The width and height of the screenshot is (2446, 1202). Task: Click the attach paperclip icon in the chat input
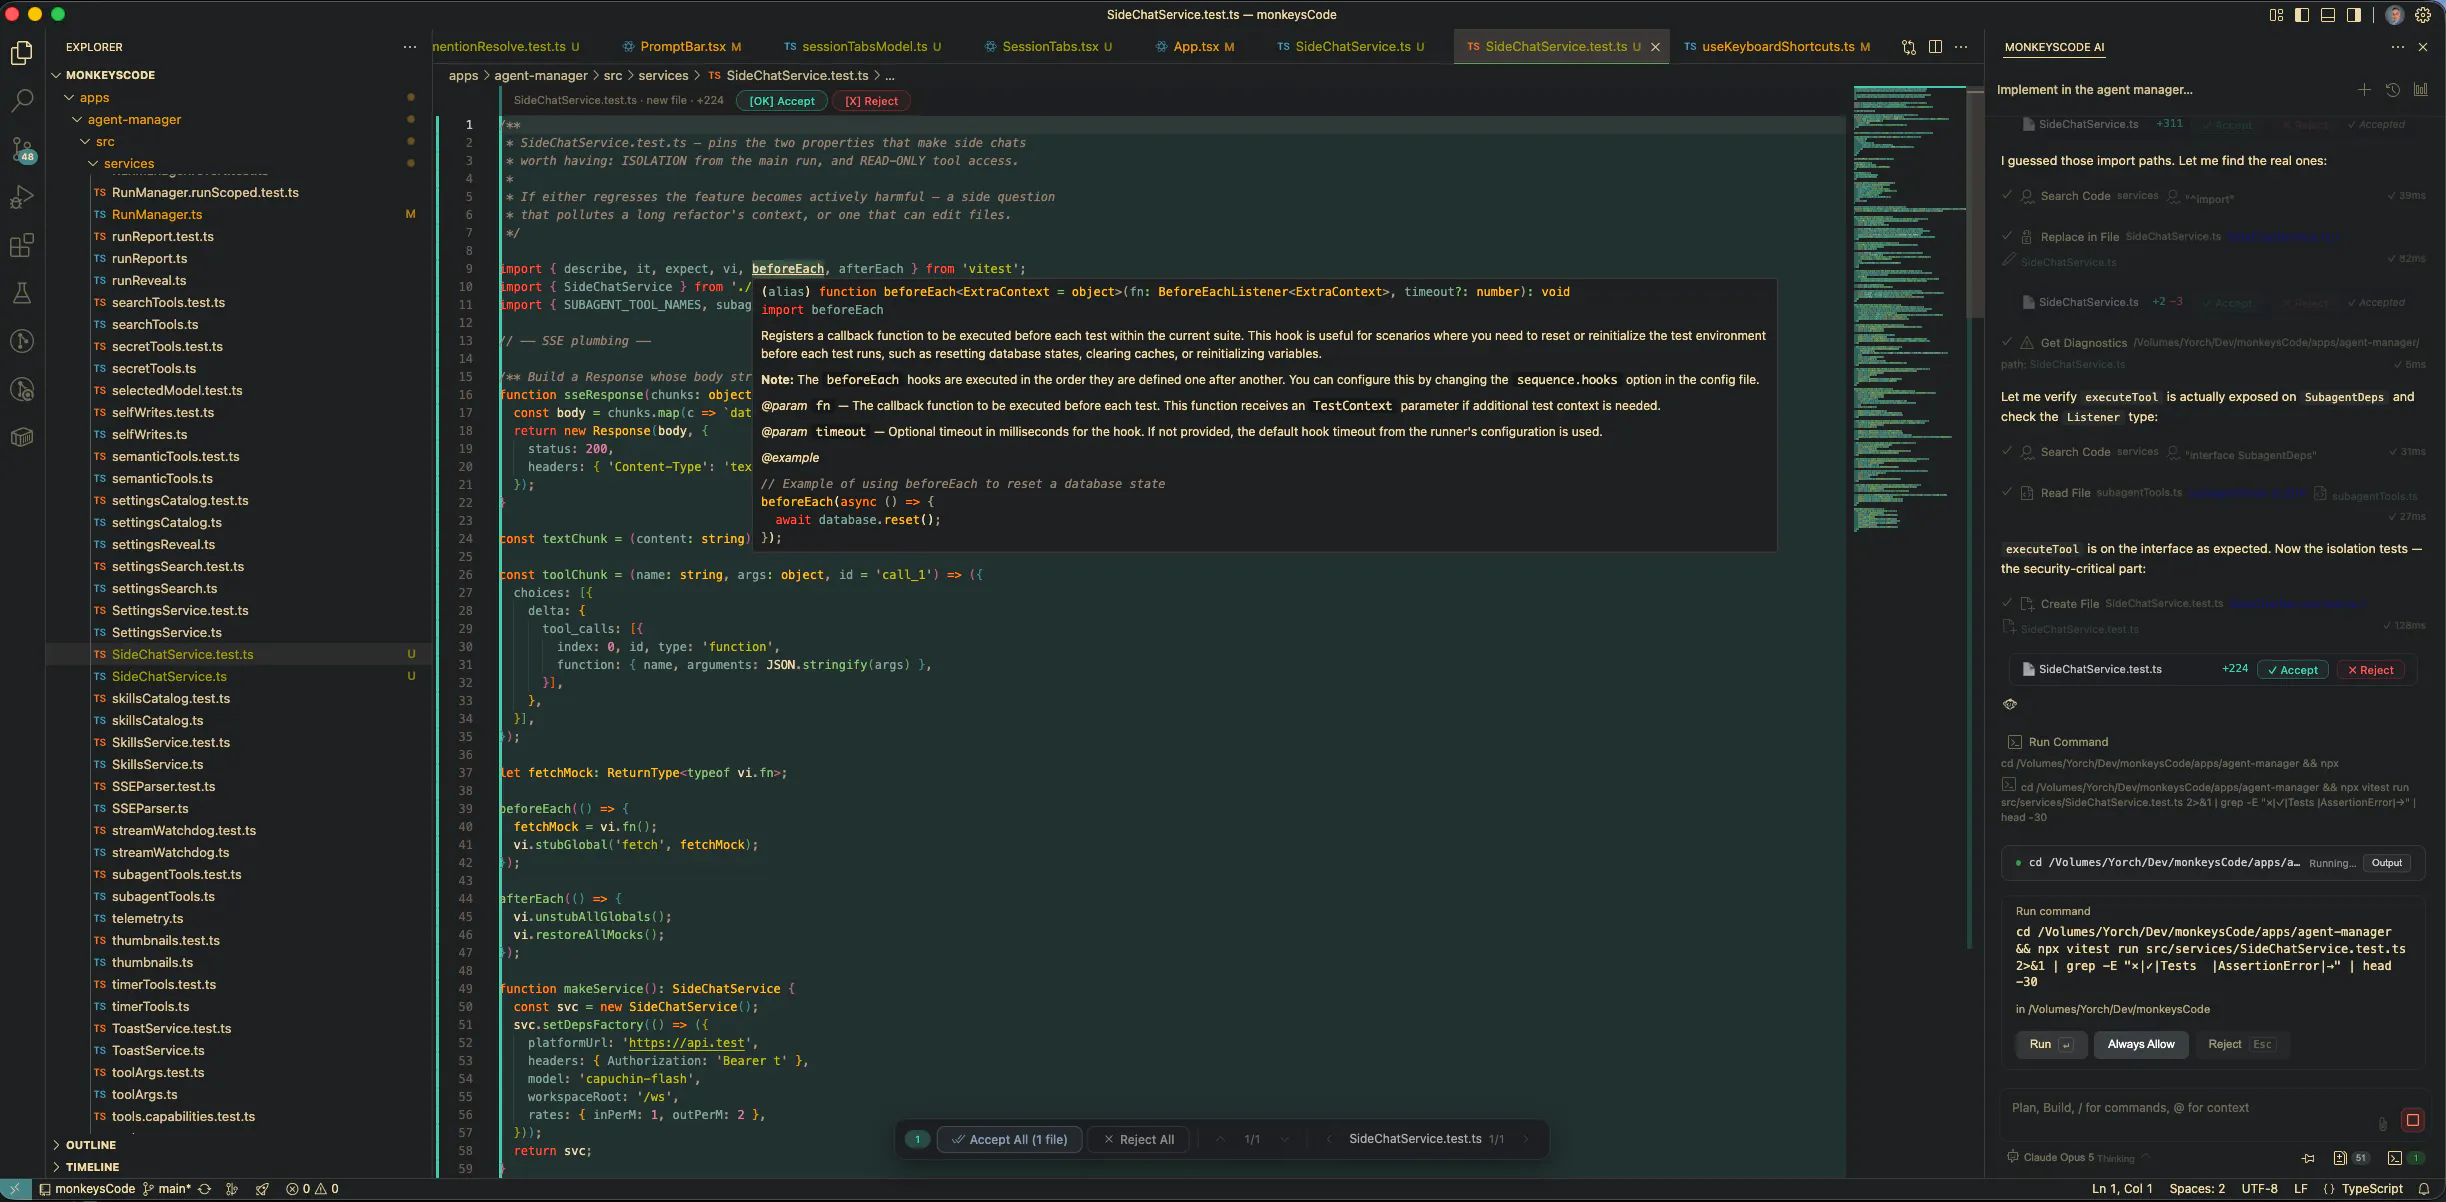[2382, 1122]
